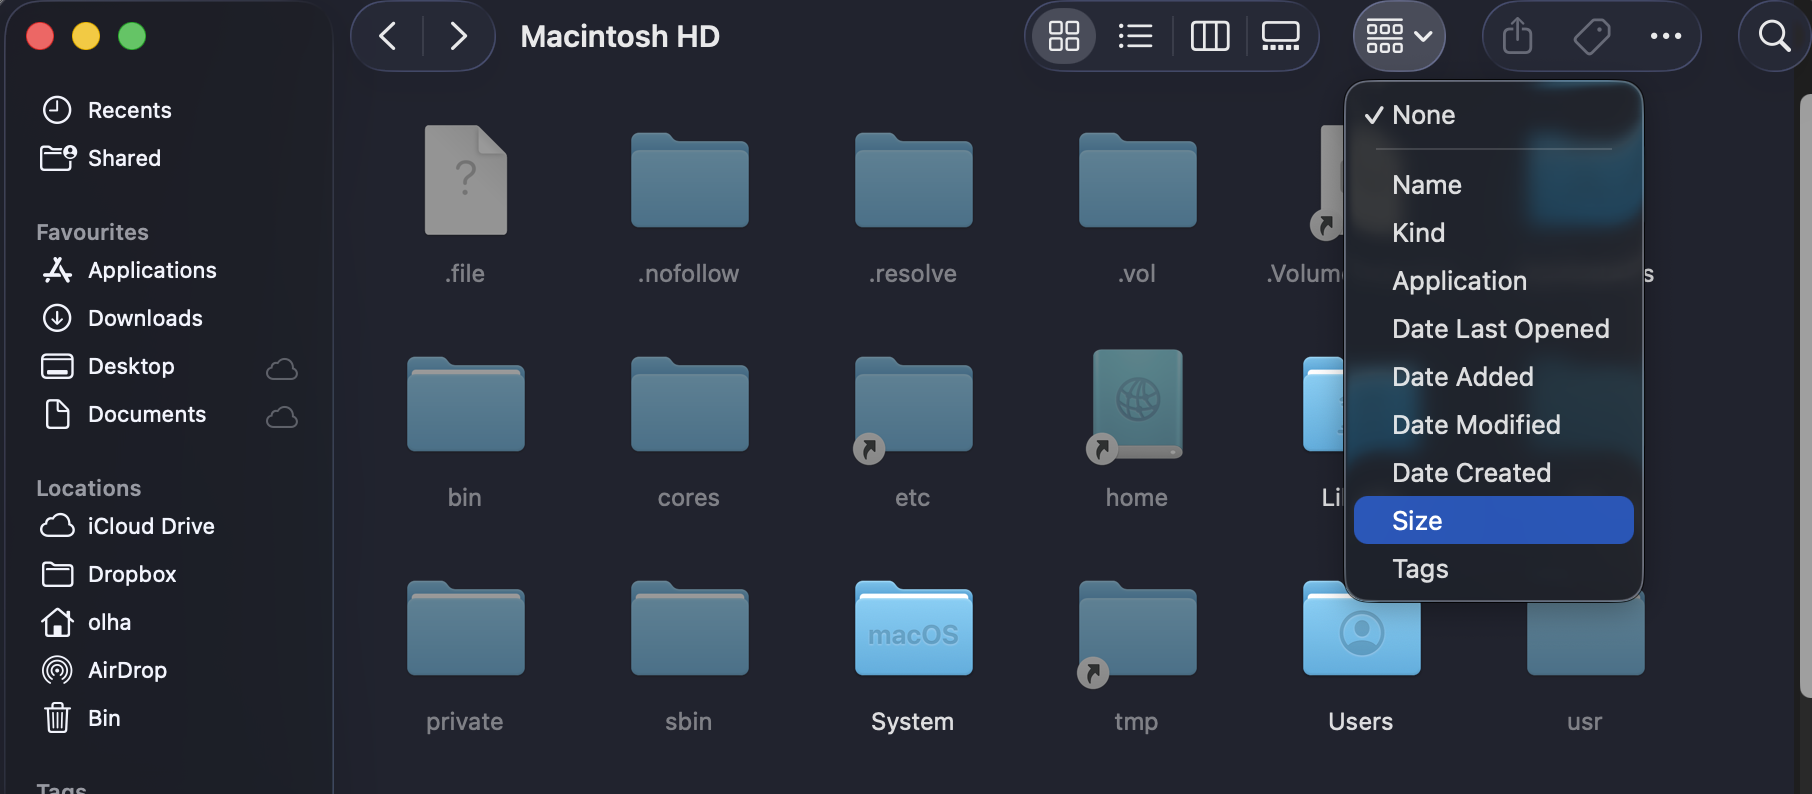Open the More actions ellipsis menu
This screenshot has width=1812, height=794.
pos(1666,36)
